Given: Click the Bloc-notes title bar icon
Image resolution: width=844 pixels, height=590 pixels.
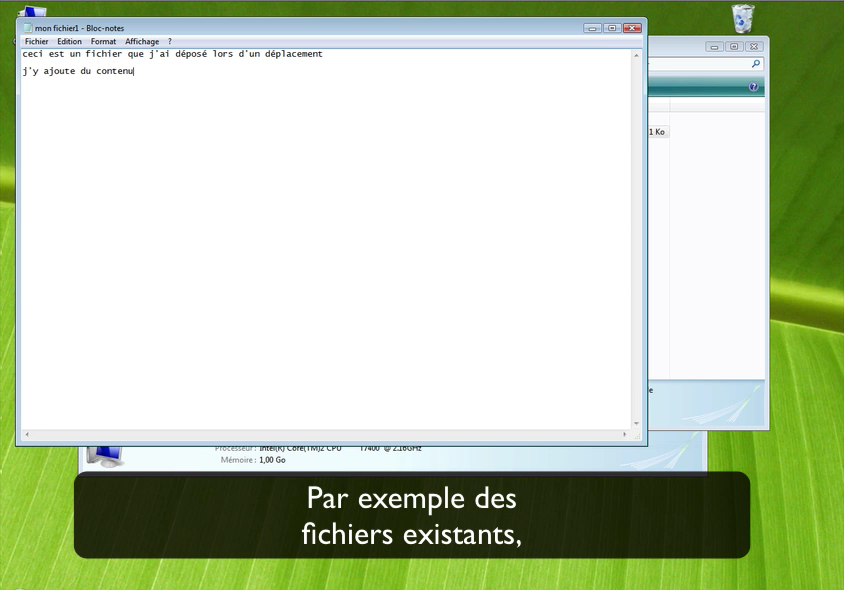Looking at the screenshot, I should click(x=28, y=28).
